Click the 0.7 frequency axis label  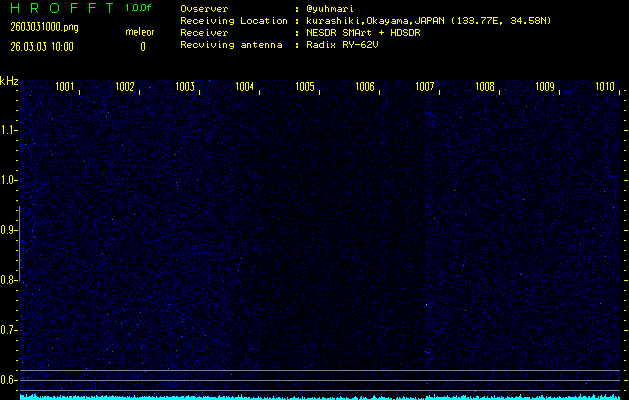[9, 330]
